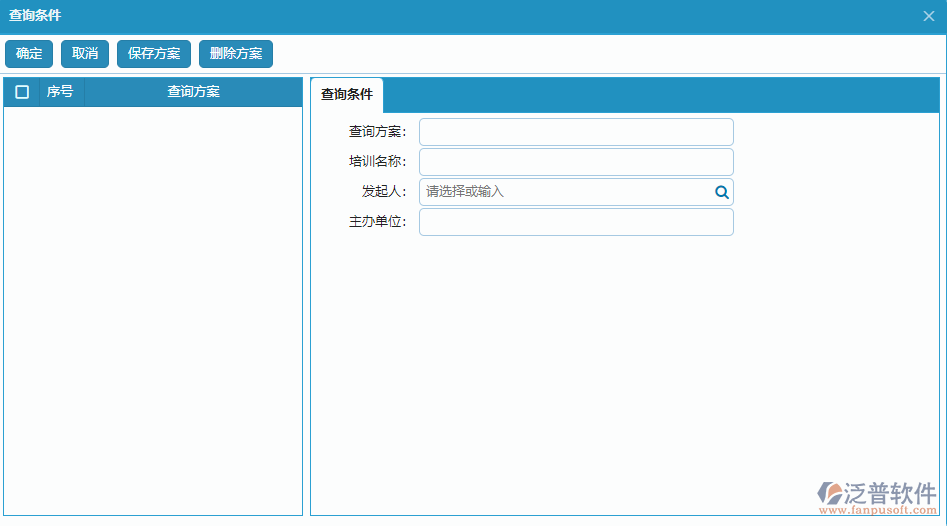Screen dimensions: 947x526
Task: Switch to the 查询条件 tab
Action: (x=347, y=95)
